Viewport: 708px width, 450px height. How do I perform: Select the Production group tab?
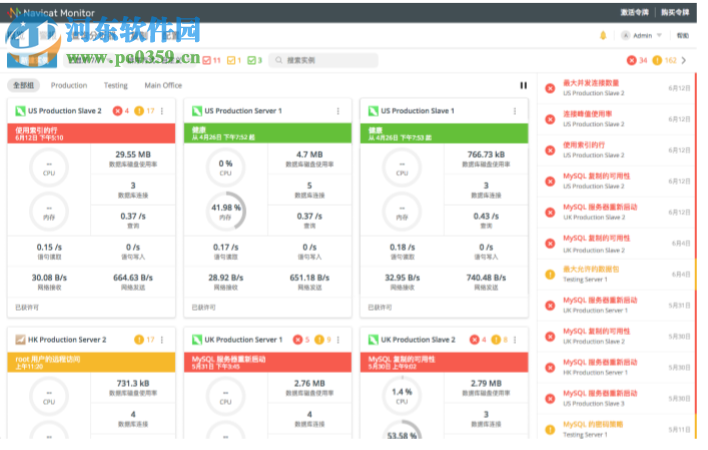69,85
